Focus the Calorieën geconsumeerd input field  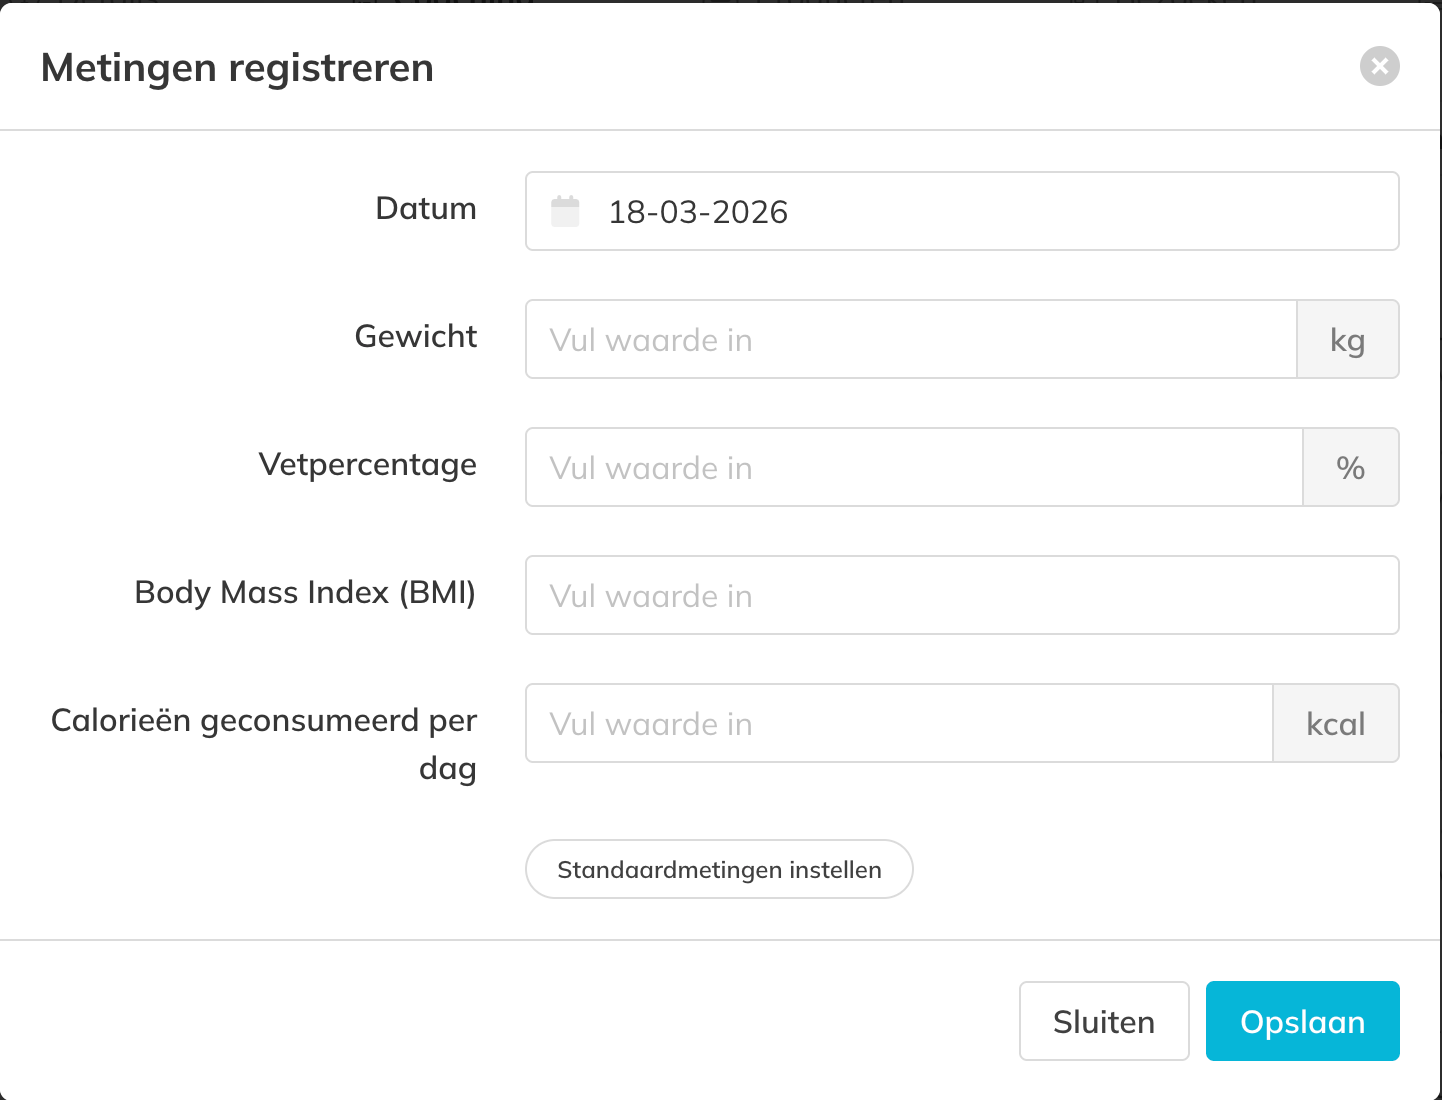(898, 724)
